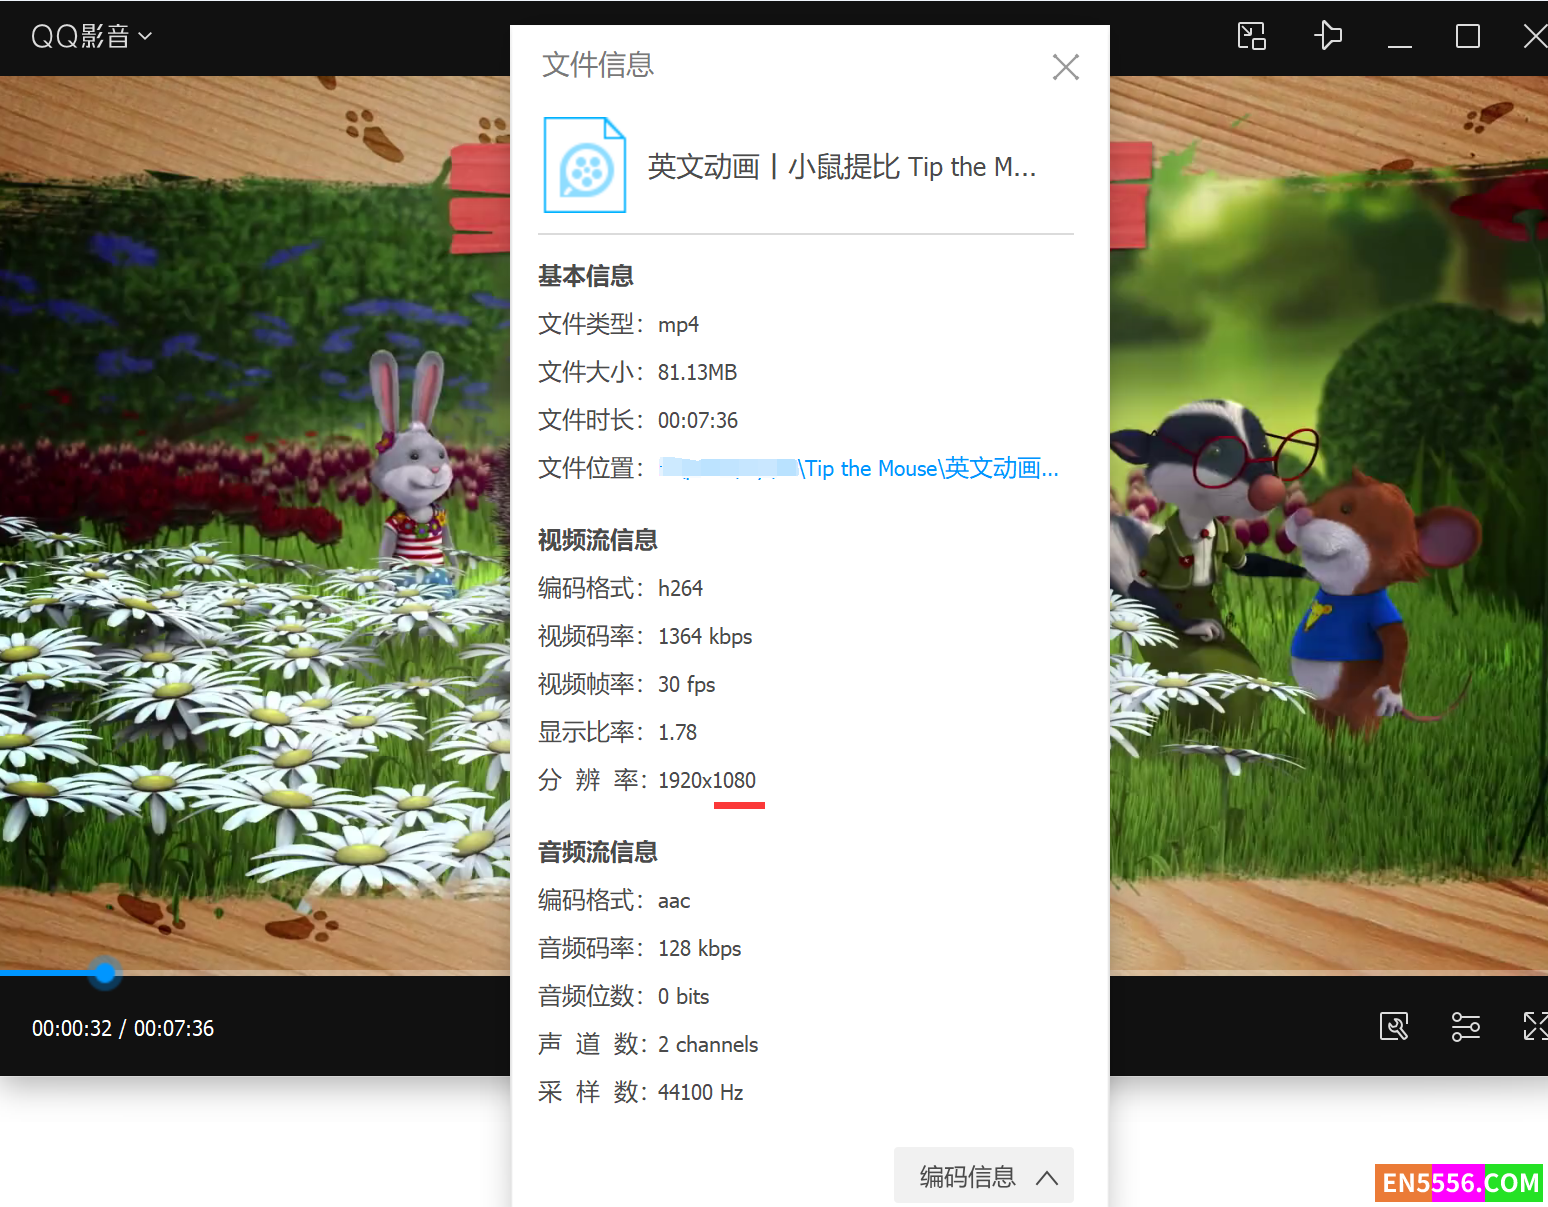Switch to mini player mode icon
Viewport: 1548px width, 1207px height.
pos(1251,37)
